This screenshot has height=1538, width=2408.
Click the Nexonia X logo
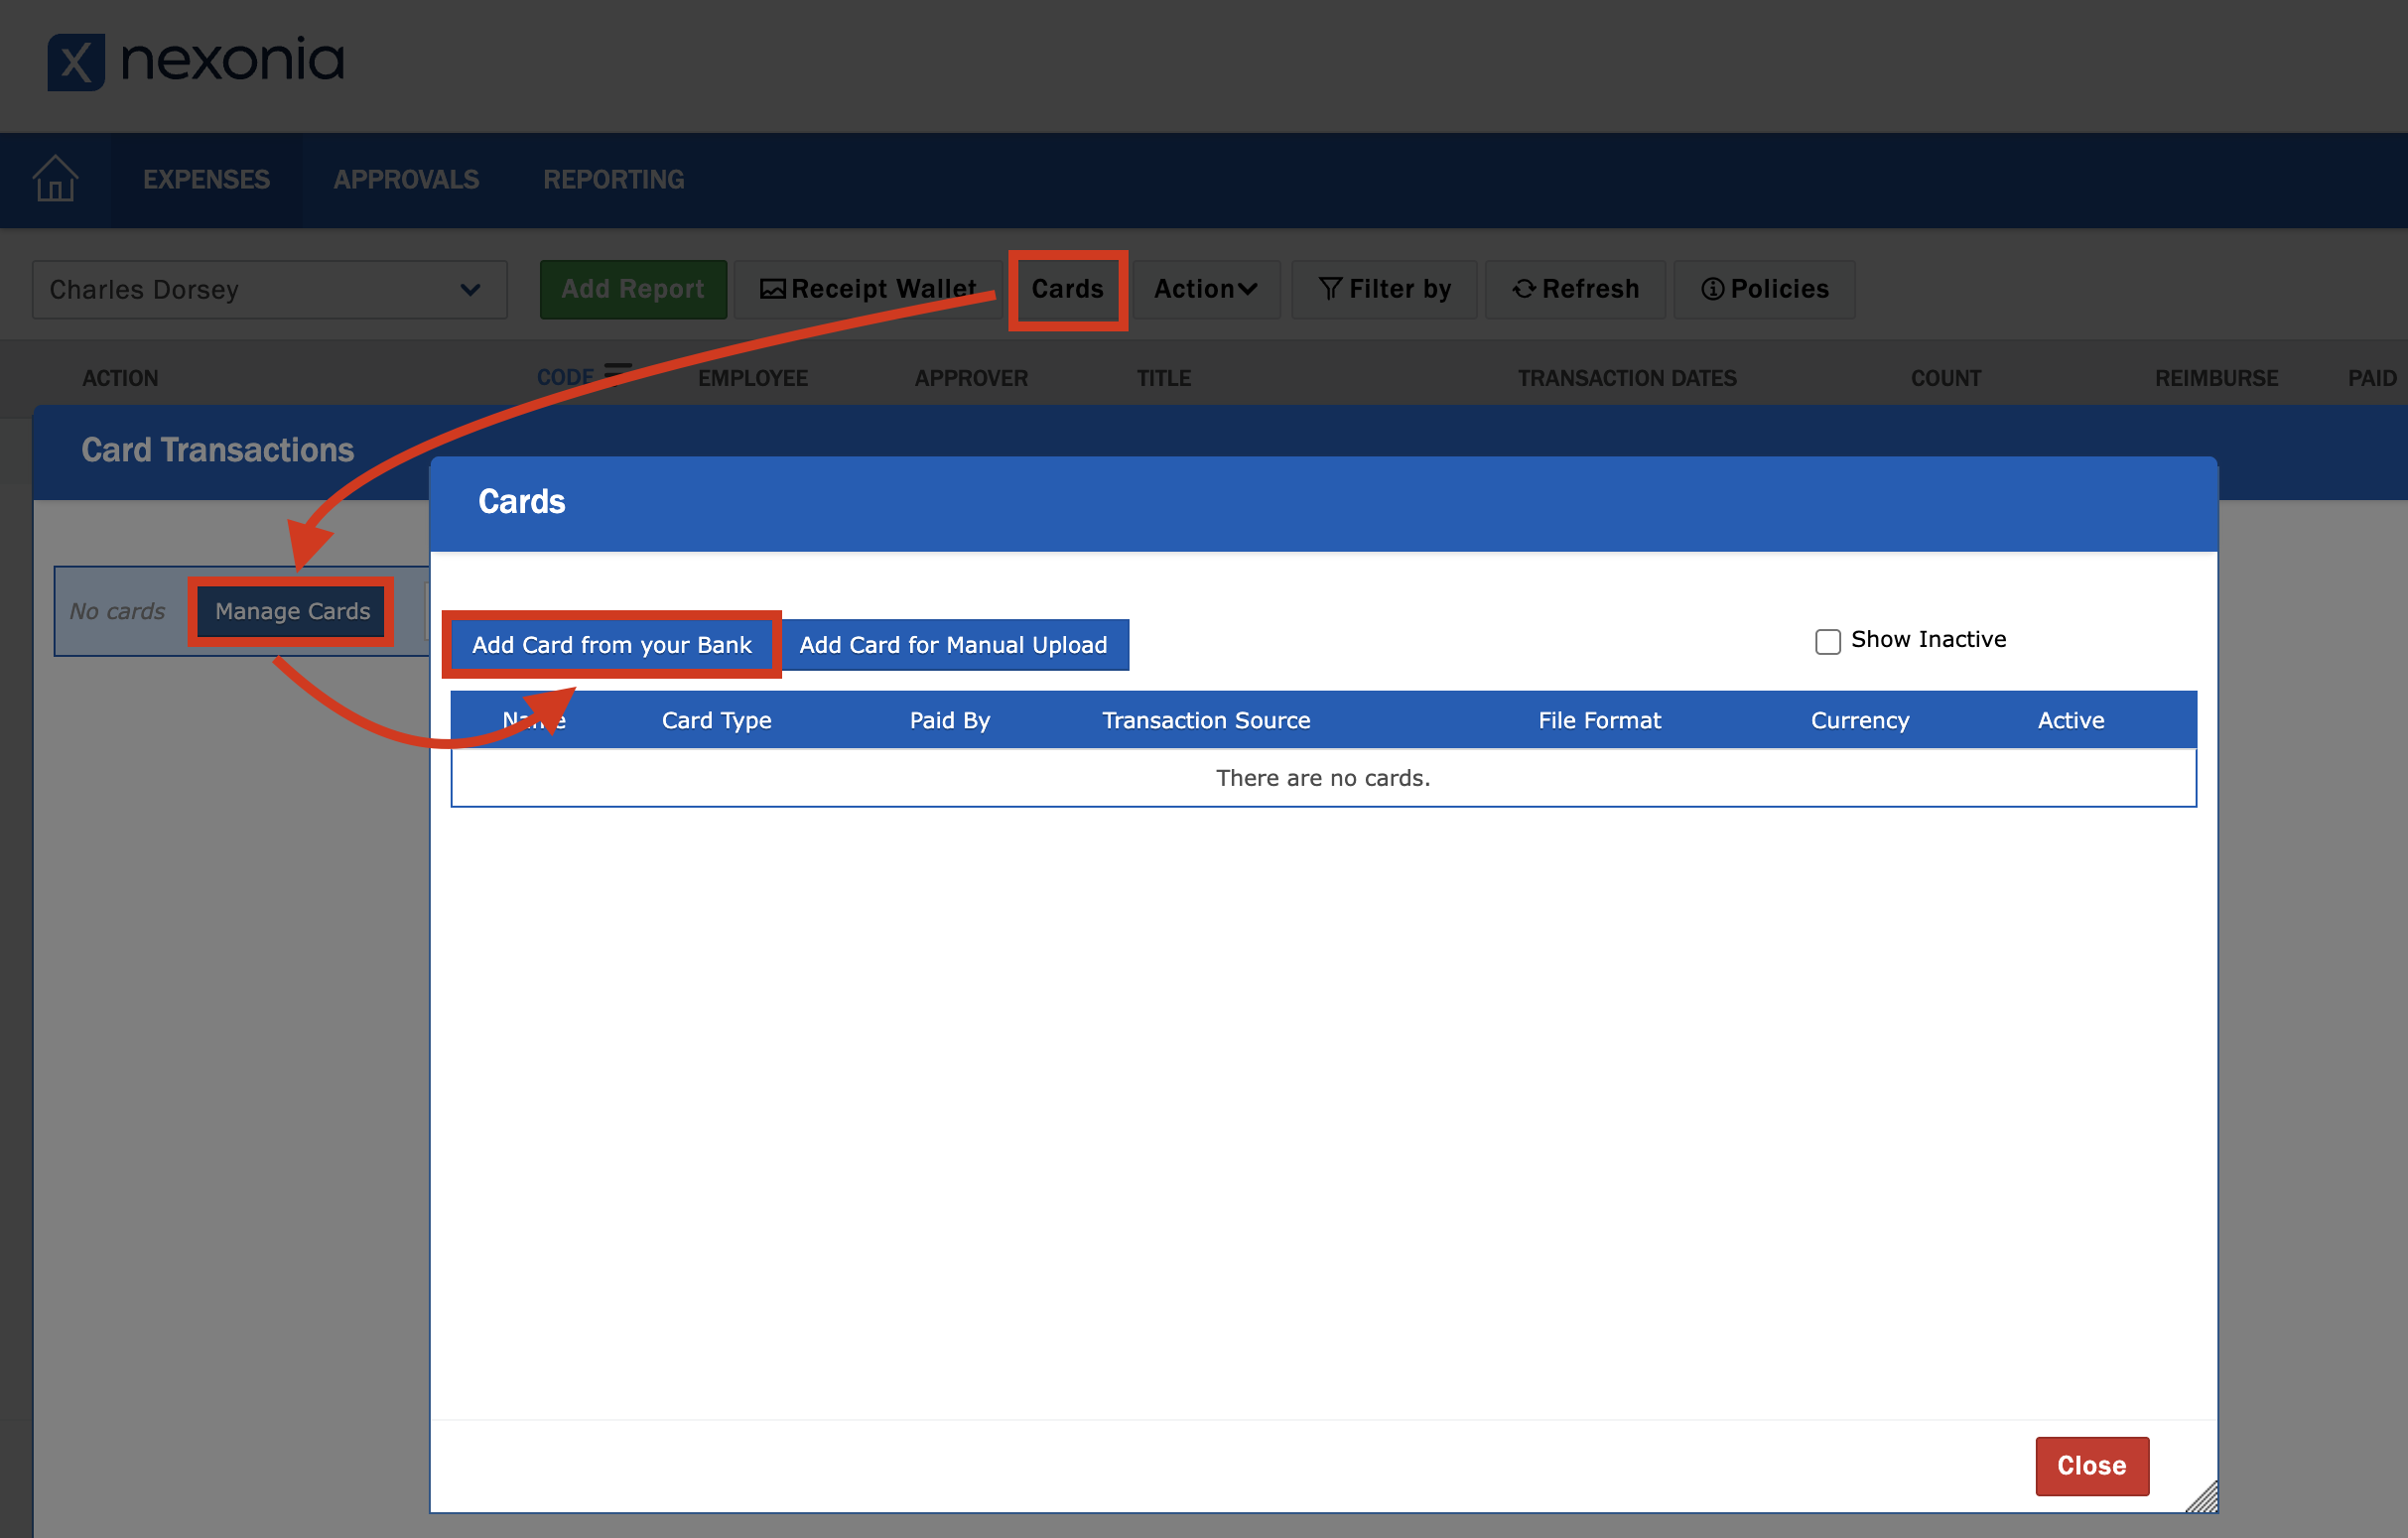76,62
